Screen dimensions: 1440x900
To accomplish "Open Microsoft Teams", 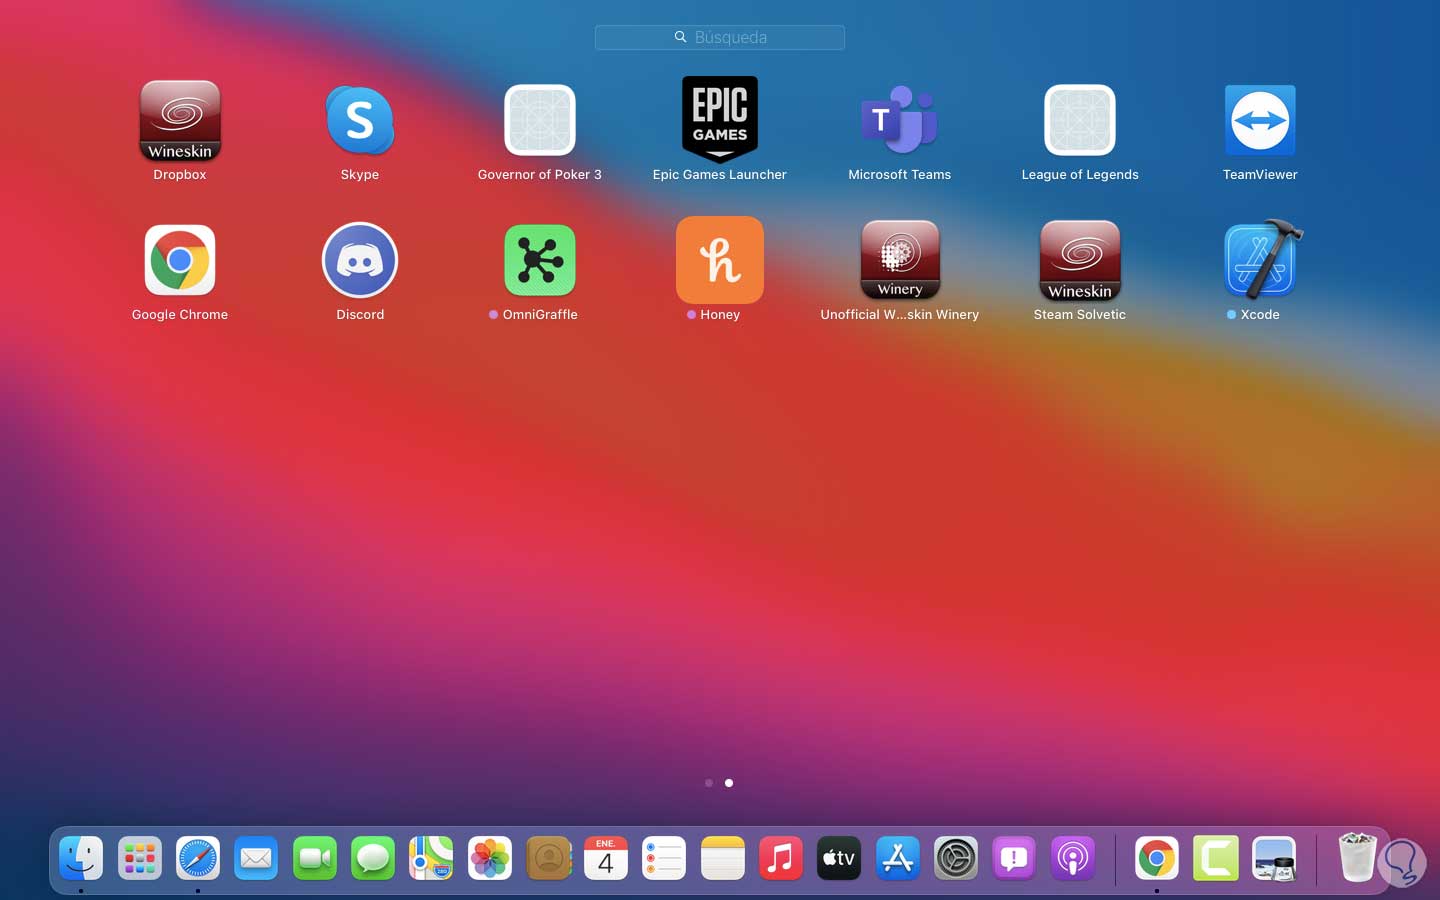I will 900,121.
